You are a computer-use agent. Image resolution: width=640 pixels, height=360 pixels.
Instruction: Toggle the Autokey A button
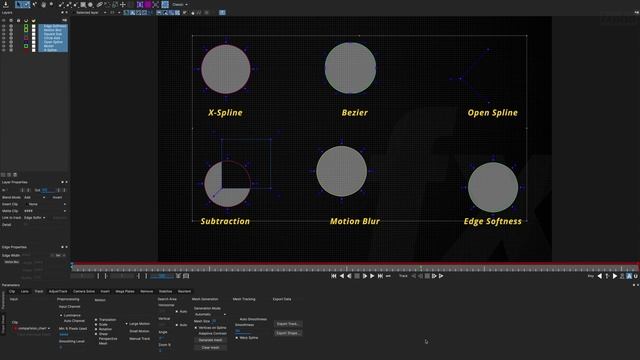[629, 276]
